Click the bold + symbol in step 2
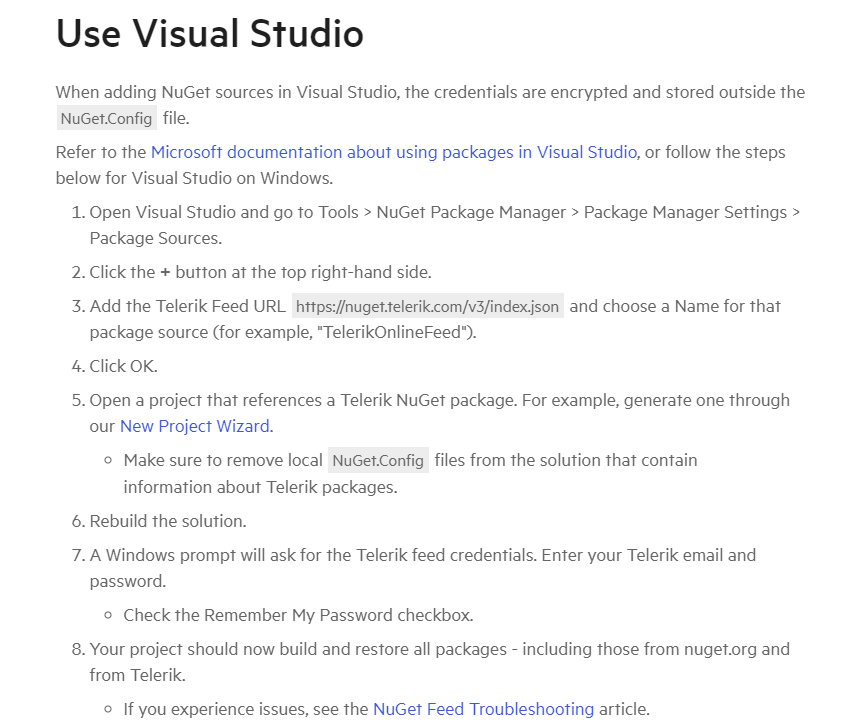 (165, 272)
